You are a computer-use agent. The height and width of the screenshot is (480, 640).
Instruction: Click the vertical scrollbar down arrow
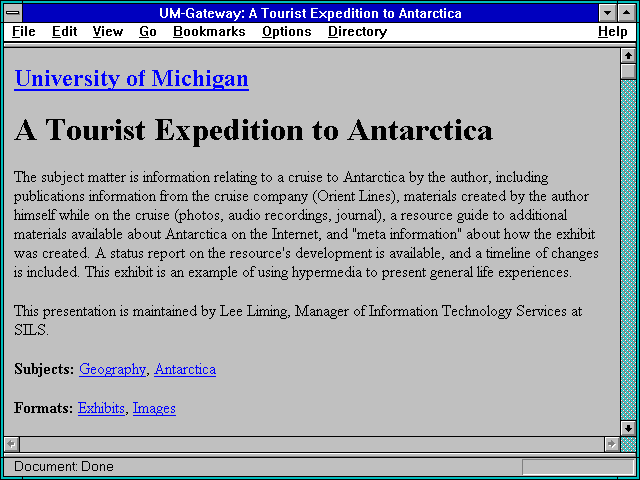coord(628,428)
